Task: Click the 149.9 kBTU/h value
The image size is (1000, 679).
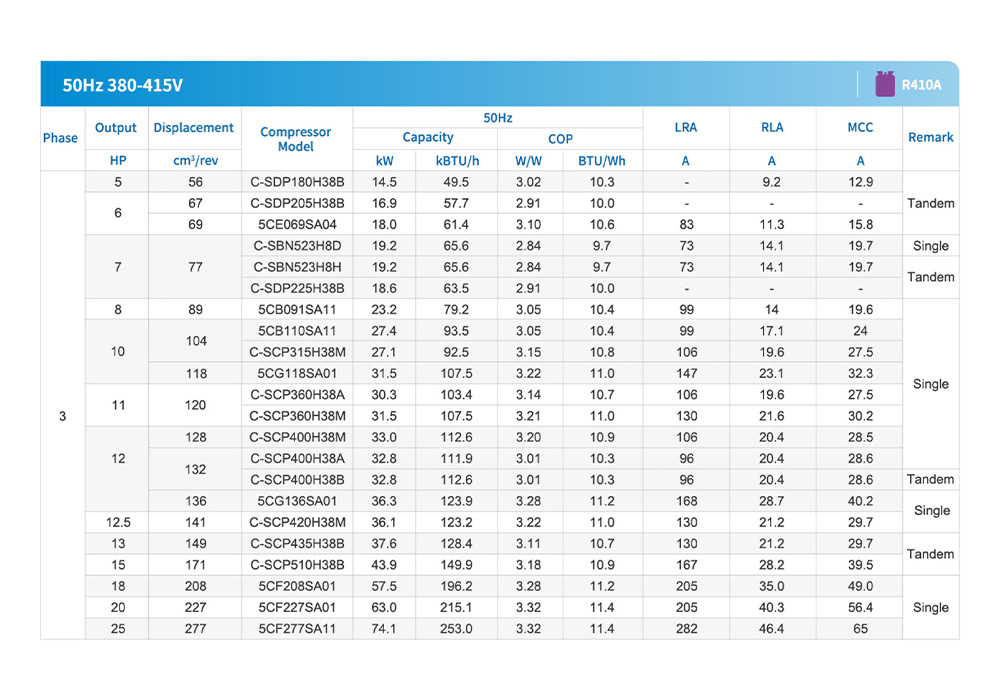Action: pyautogui.click(x=456, y=565)
